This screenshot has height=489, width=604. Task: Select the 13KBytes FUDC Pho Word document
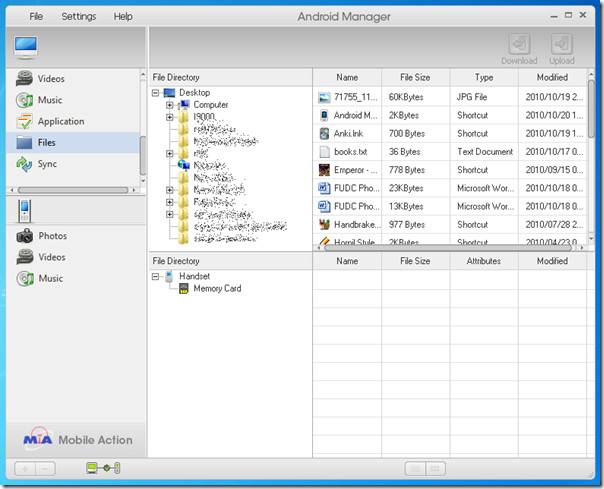(x=324, y=207)
